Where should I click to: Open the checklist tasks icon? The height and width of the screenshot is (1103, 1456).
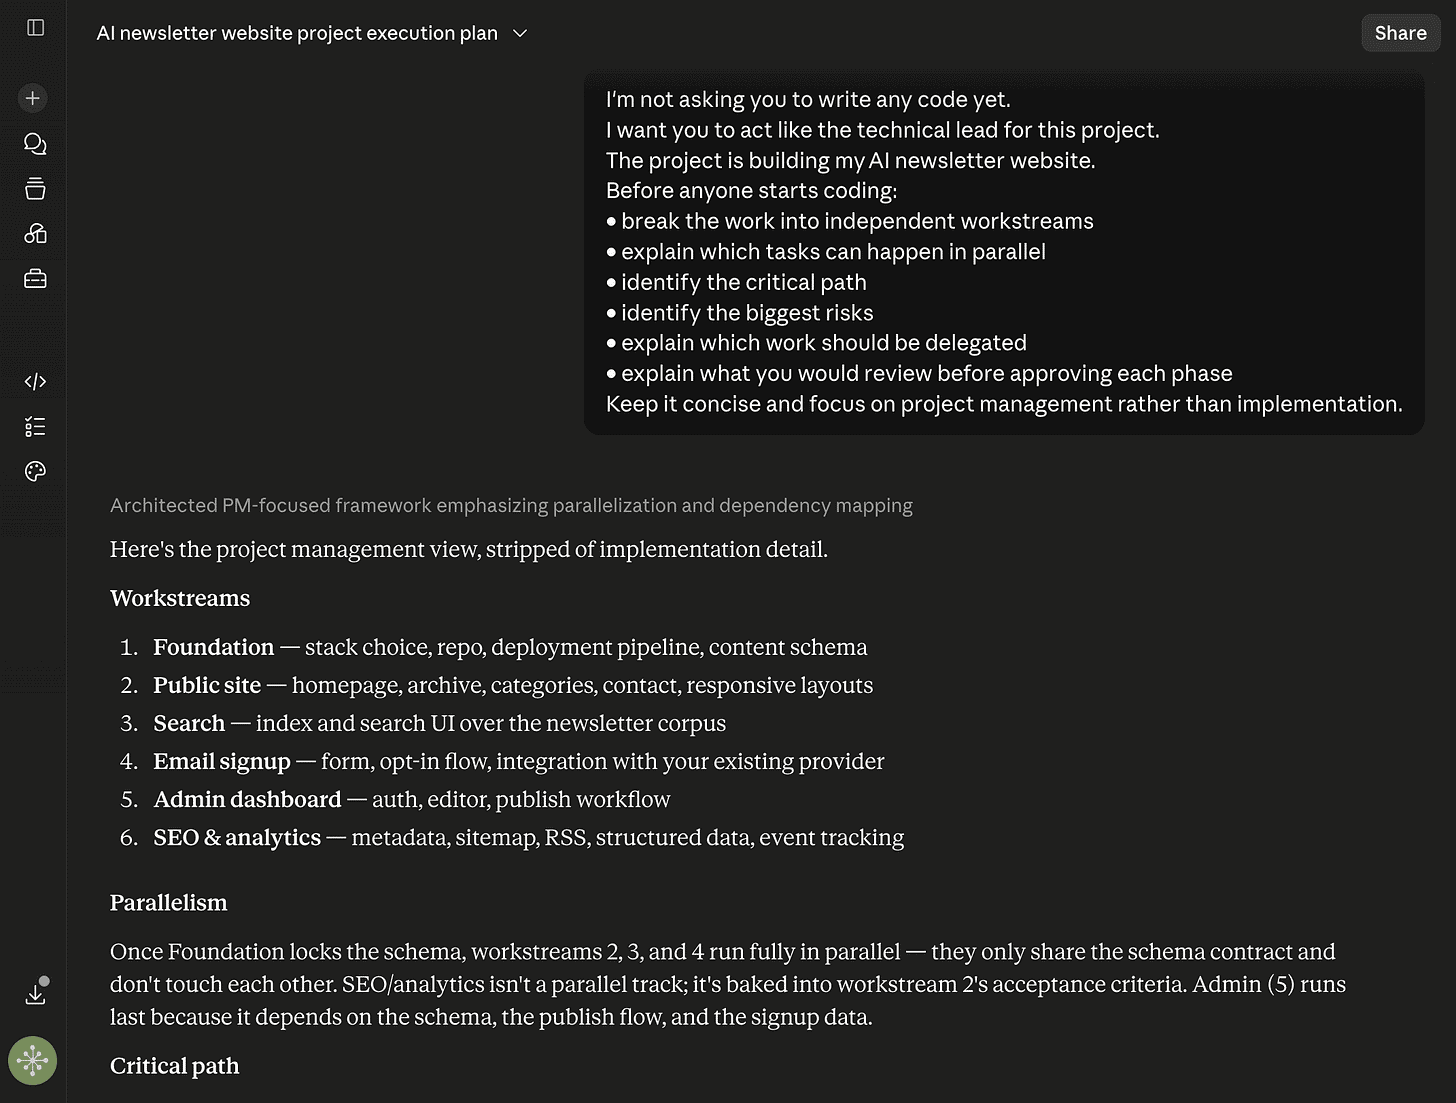pyautogui.click(x=35, y=427)
